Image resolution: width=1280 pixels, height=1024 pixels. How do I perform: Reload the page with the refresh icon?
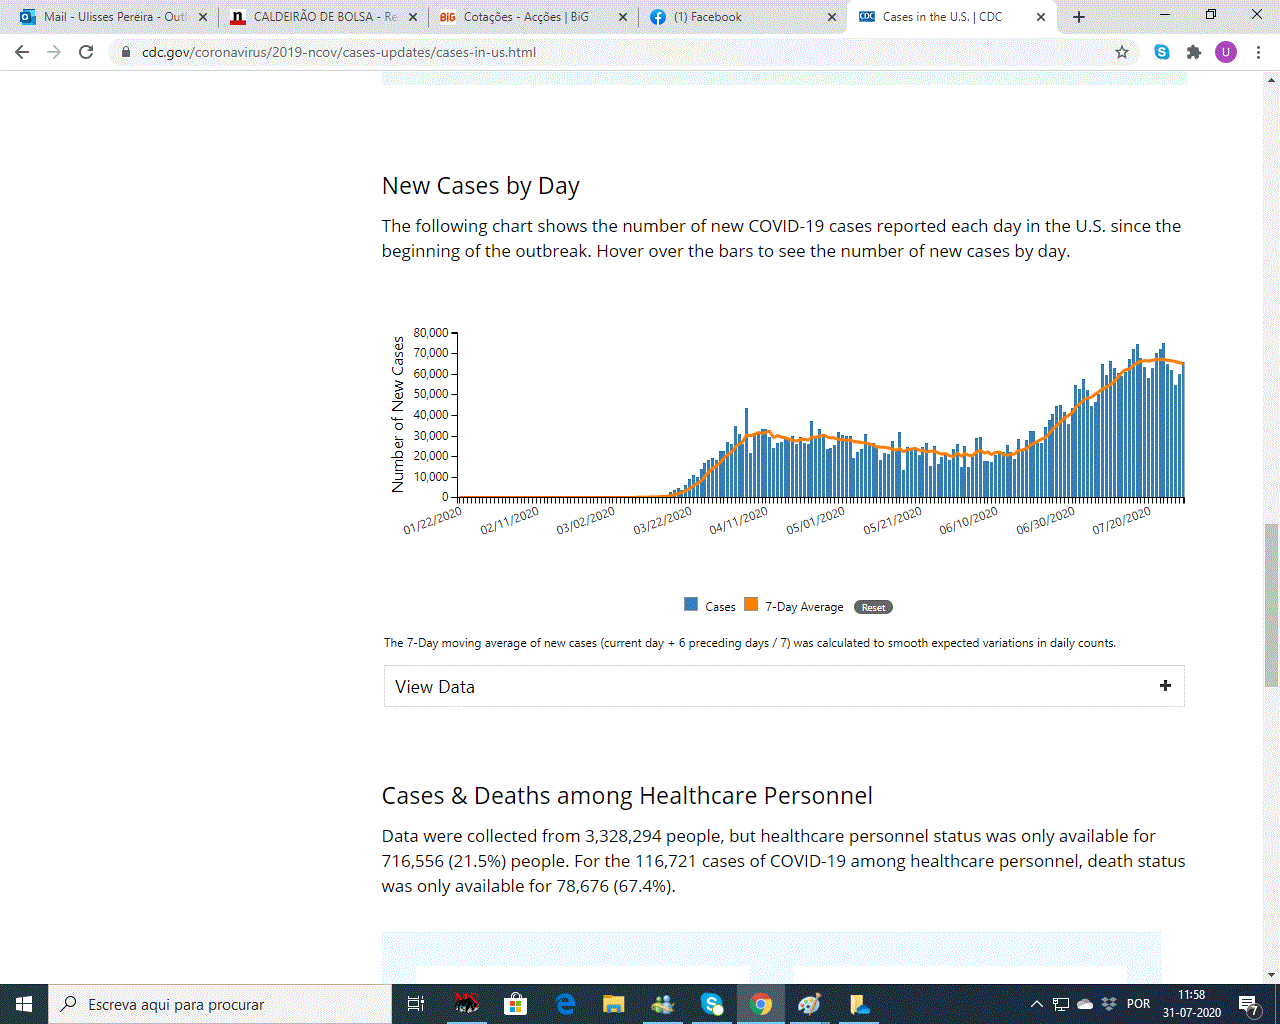tap(86, 52)
